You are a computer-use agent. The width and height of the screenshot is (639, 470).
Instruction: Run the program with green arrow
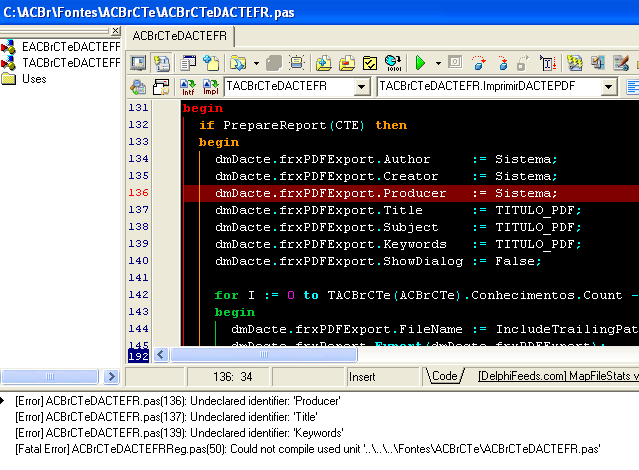pyautogui.click(x=420, y=63)
